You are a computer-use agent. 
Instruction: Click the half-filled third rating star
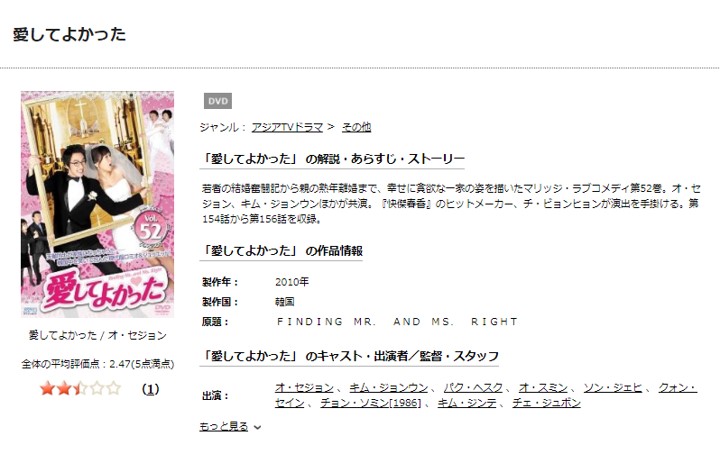(80, 389)
